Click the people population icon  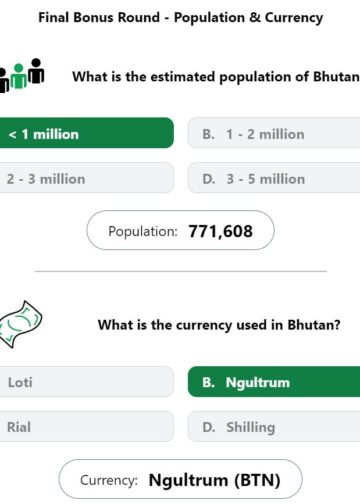(22, 76)
